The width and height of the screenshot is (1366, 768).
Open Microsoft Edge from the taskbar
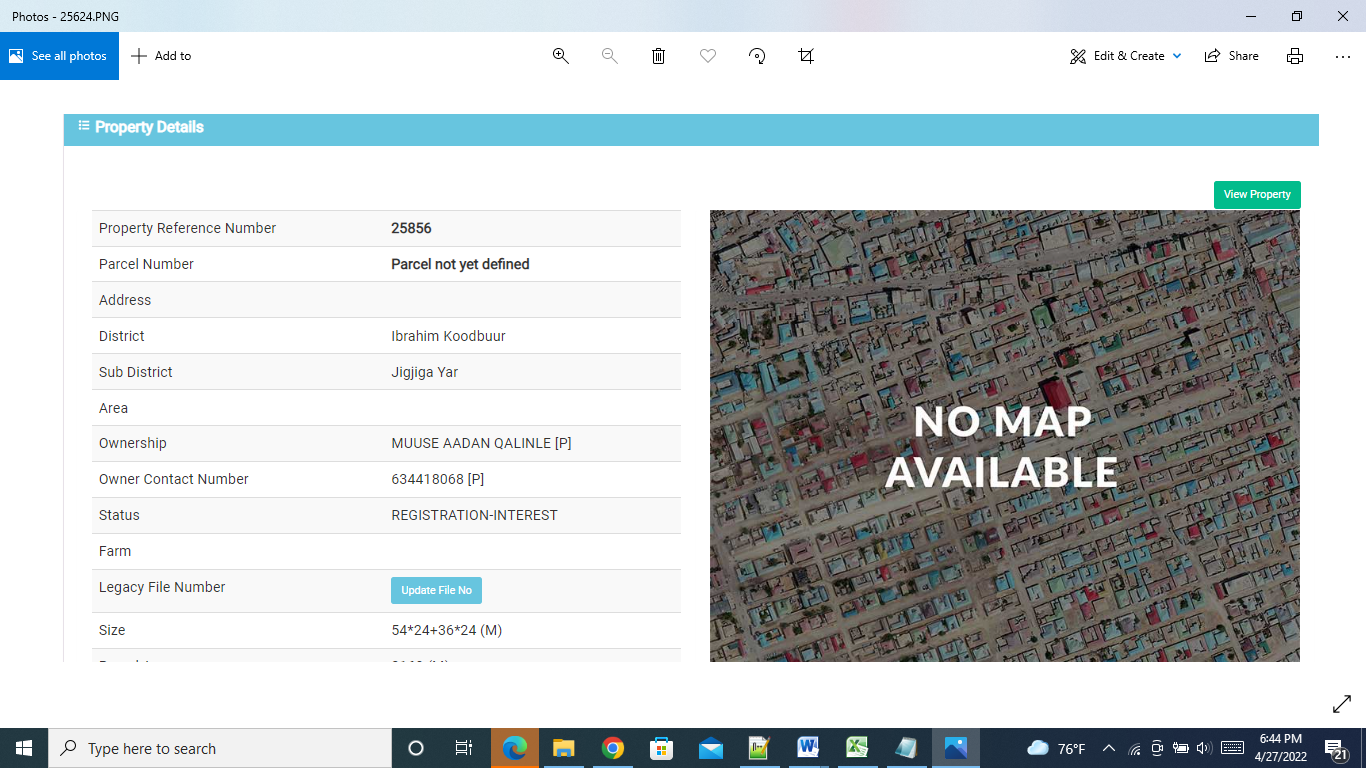[x=515, y=748]
